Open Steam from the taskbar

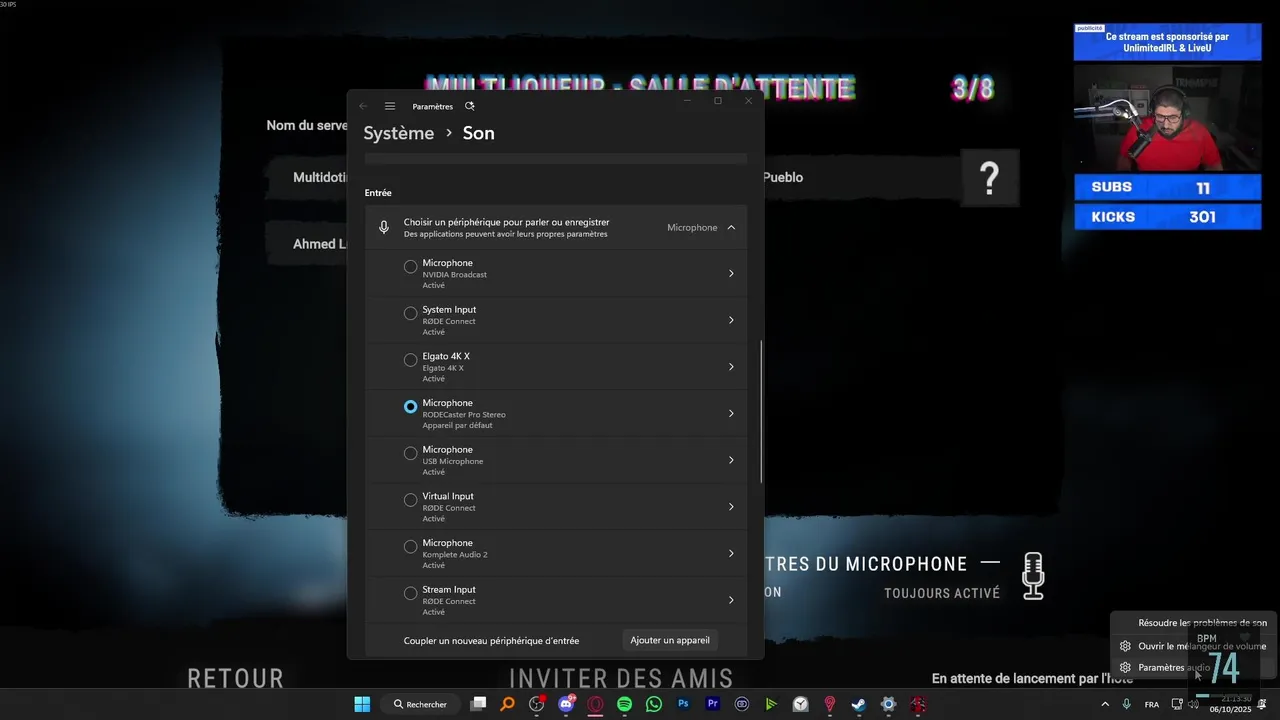859,704
